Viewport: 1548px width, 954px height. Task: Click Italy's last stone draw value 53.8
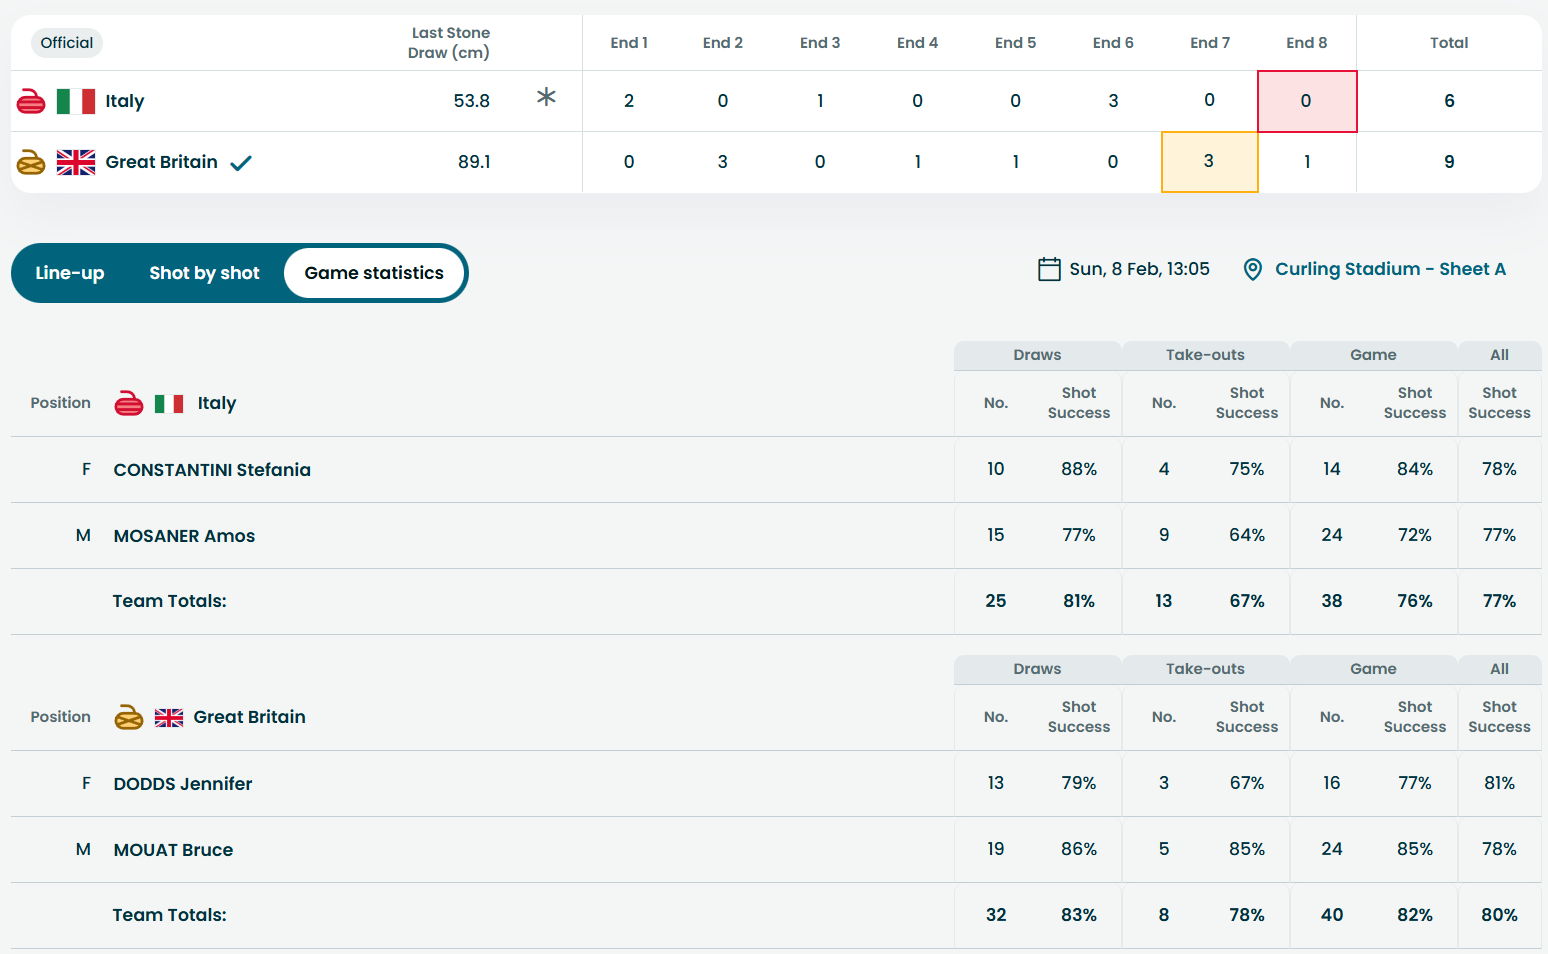click(472, 101)
